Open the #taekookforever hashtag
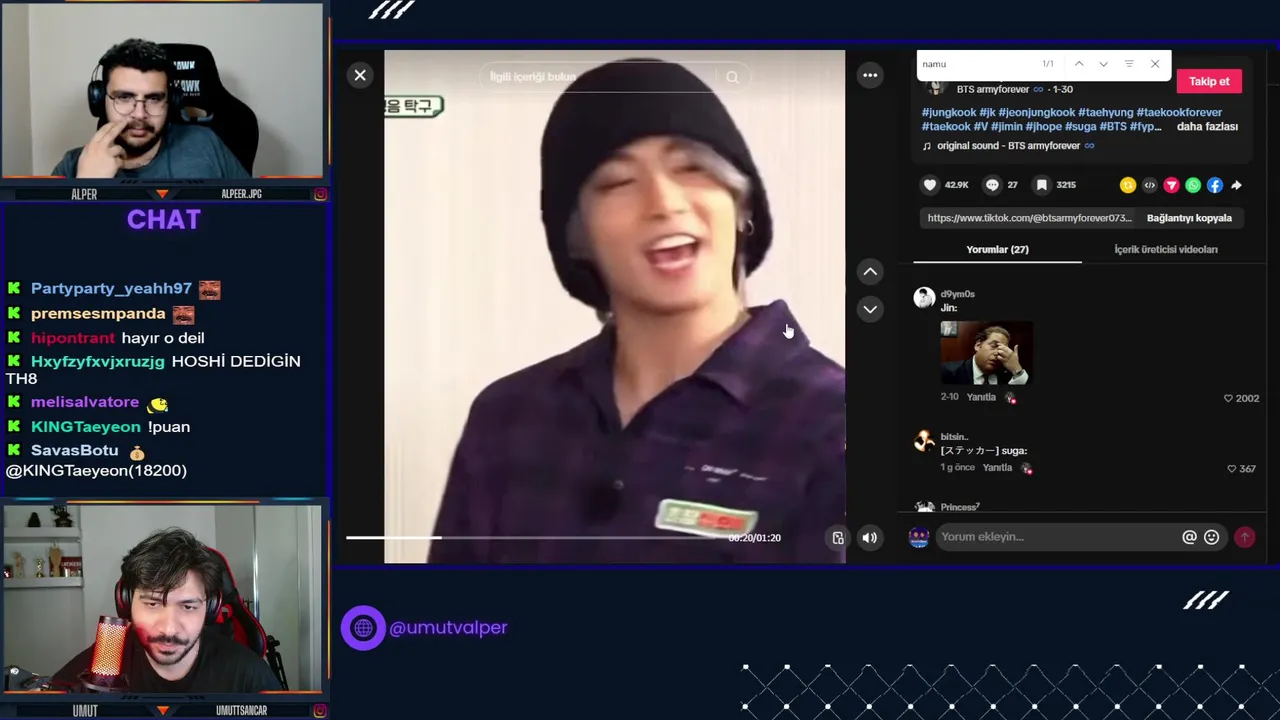This screenshot has height=720, width=1280. 1179,113
